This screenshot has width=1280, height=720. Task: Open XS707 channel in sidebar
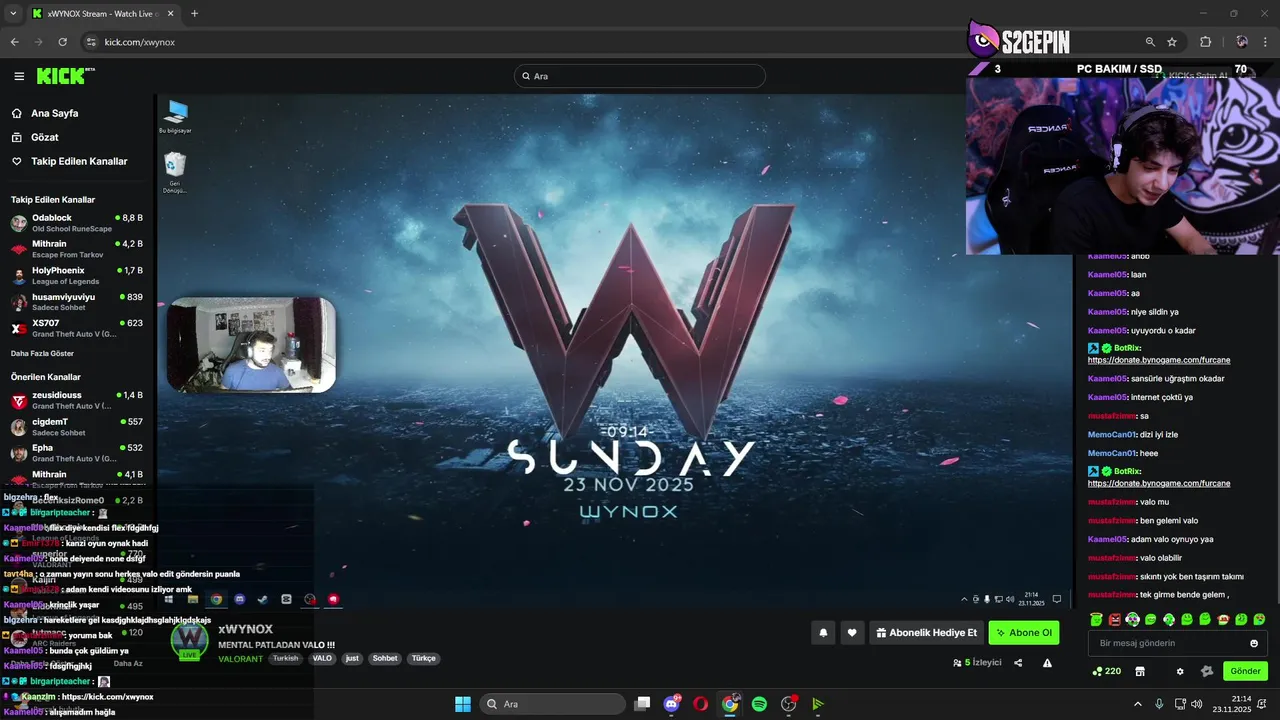[x=77, y=328]
